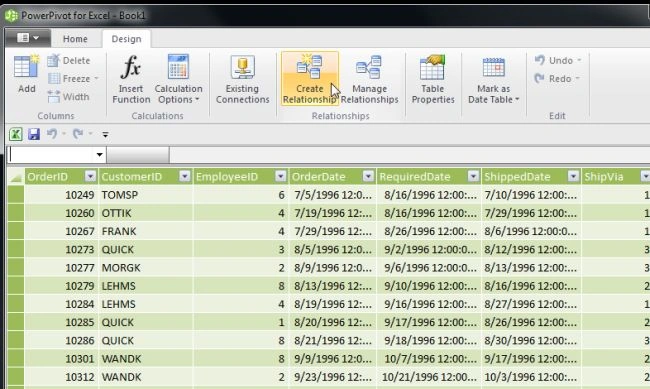
Task: Click the select-all table corner
Action: pyautogui.click(x=16, y=177)
